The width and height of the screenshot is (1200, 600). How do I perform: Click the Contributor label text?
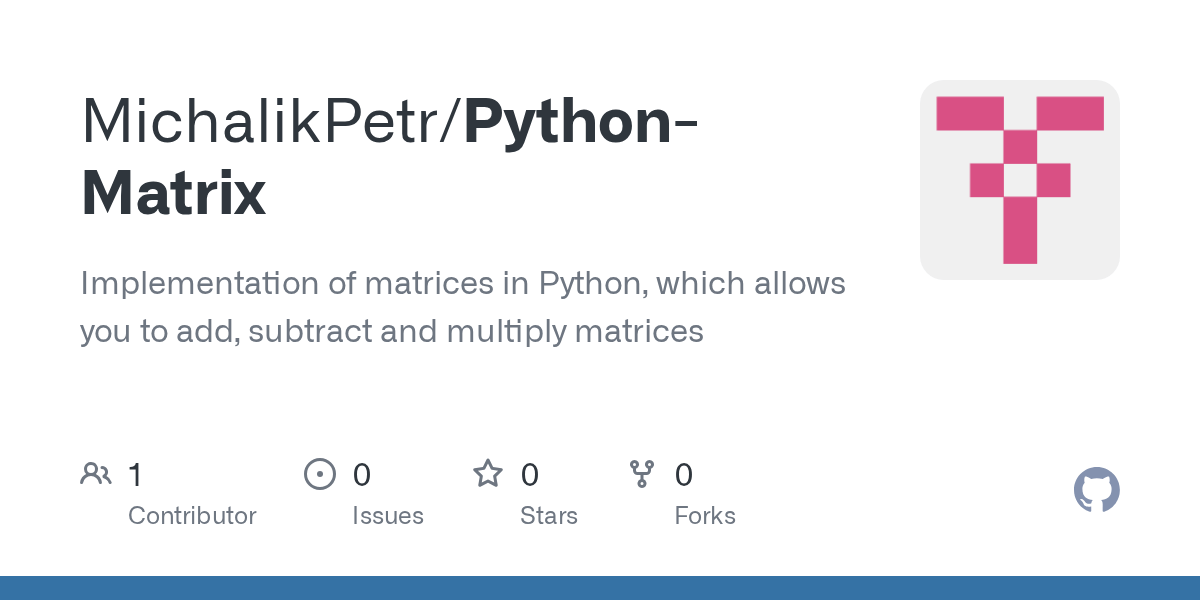(192, 516)
